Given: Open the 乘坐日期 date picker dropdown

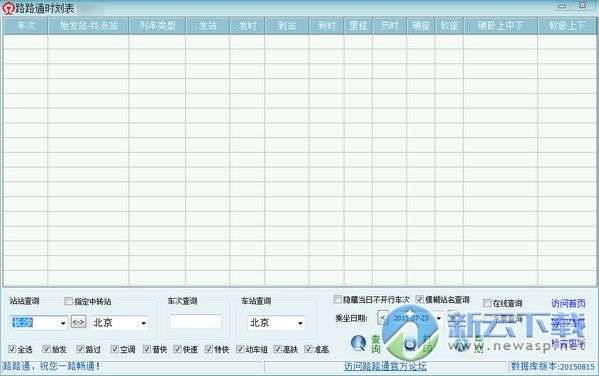Looking at the screenshot, I should click(439, 318).
